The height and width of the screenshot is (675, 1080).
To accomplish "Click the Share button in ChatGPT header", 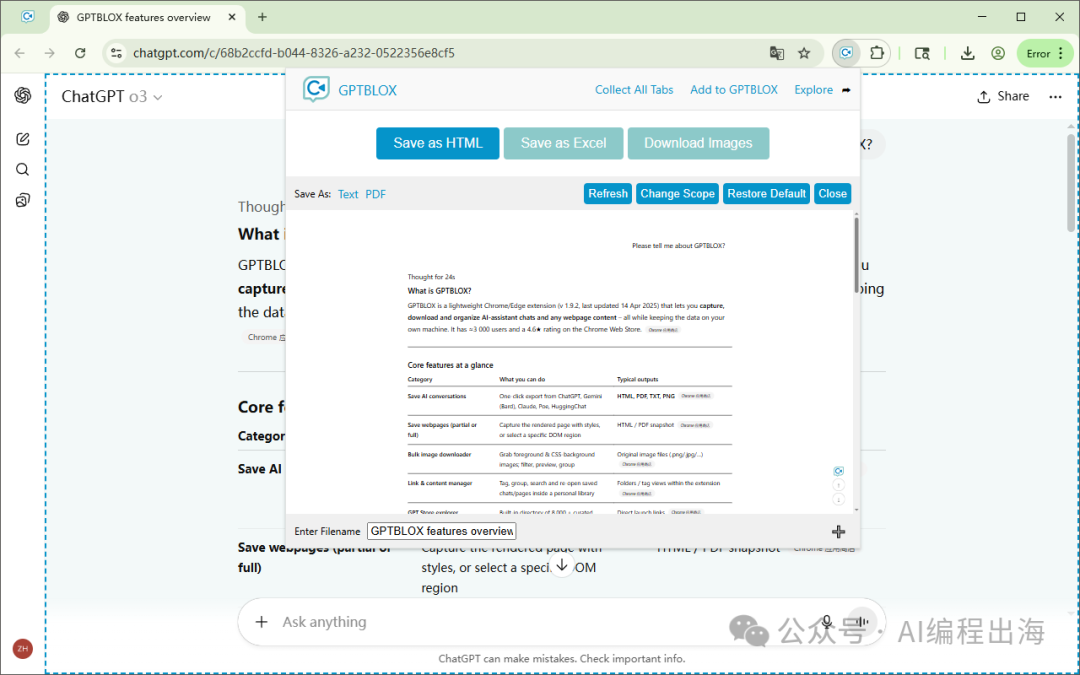I will point(1003,96).
